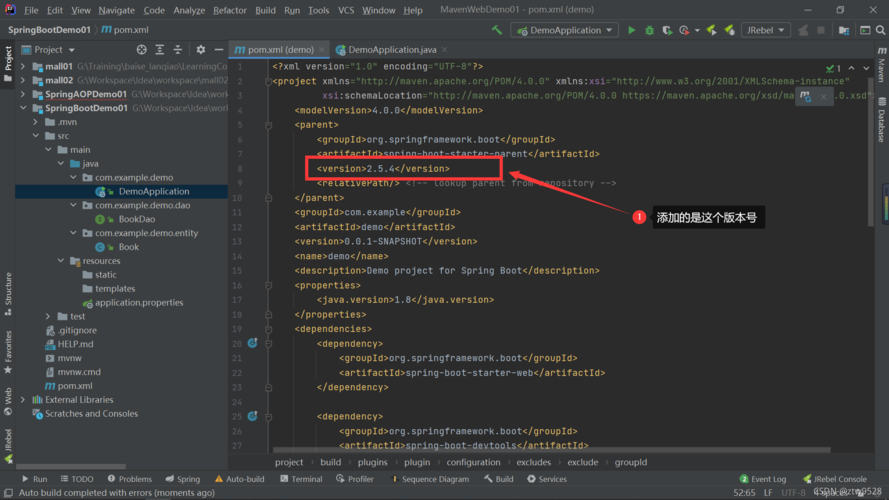This screenshot has width=889, height=500.
Task: Open the Favorites tool window sidebar
Action: click(8, 351)
